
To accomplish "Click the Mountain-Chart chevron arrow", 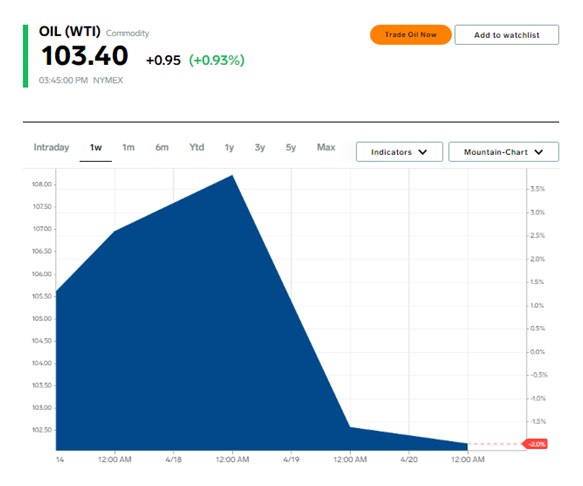I will (539, 152).
